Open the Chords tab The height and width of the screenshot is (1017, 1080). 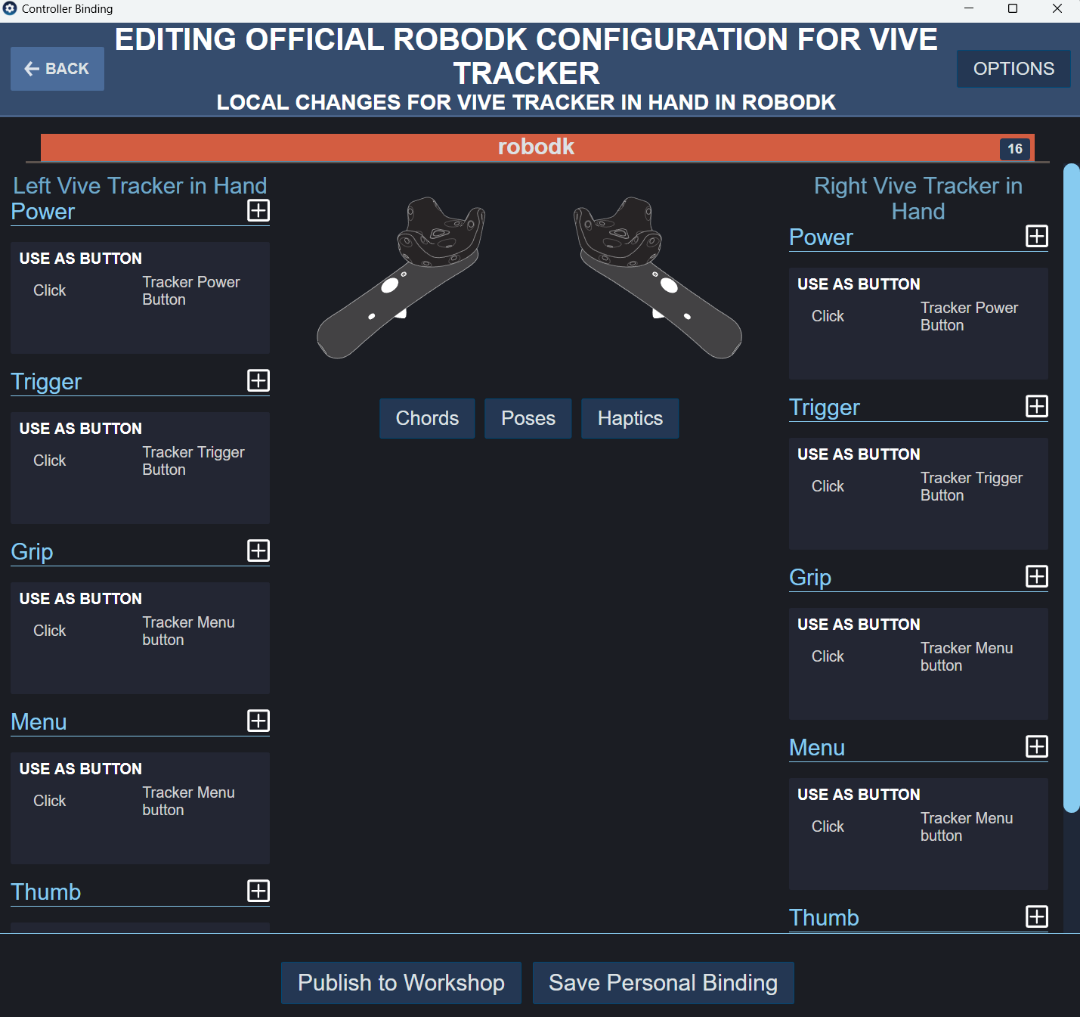pos(427,419)
